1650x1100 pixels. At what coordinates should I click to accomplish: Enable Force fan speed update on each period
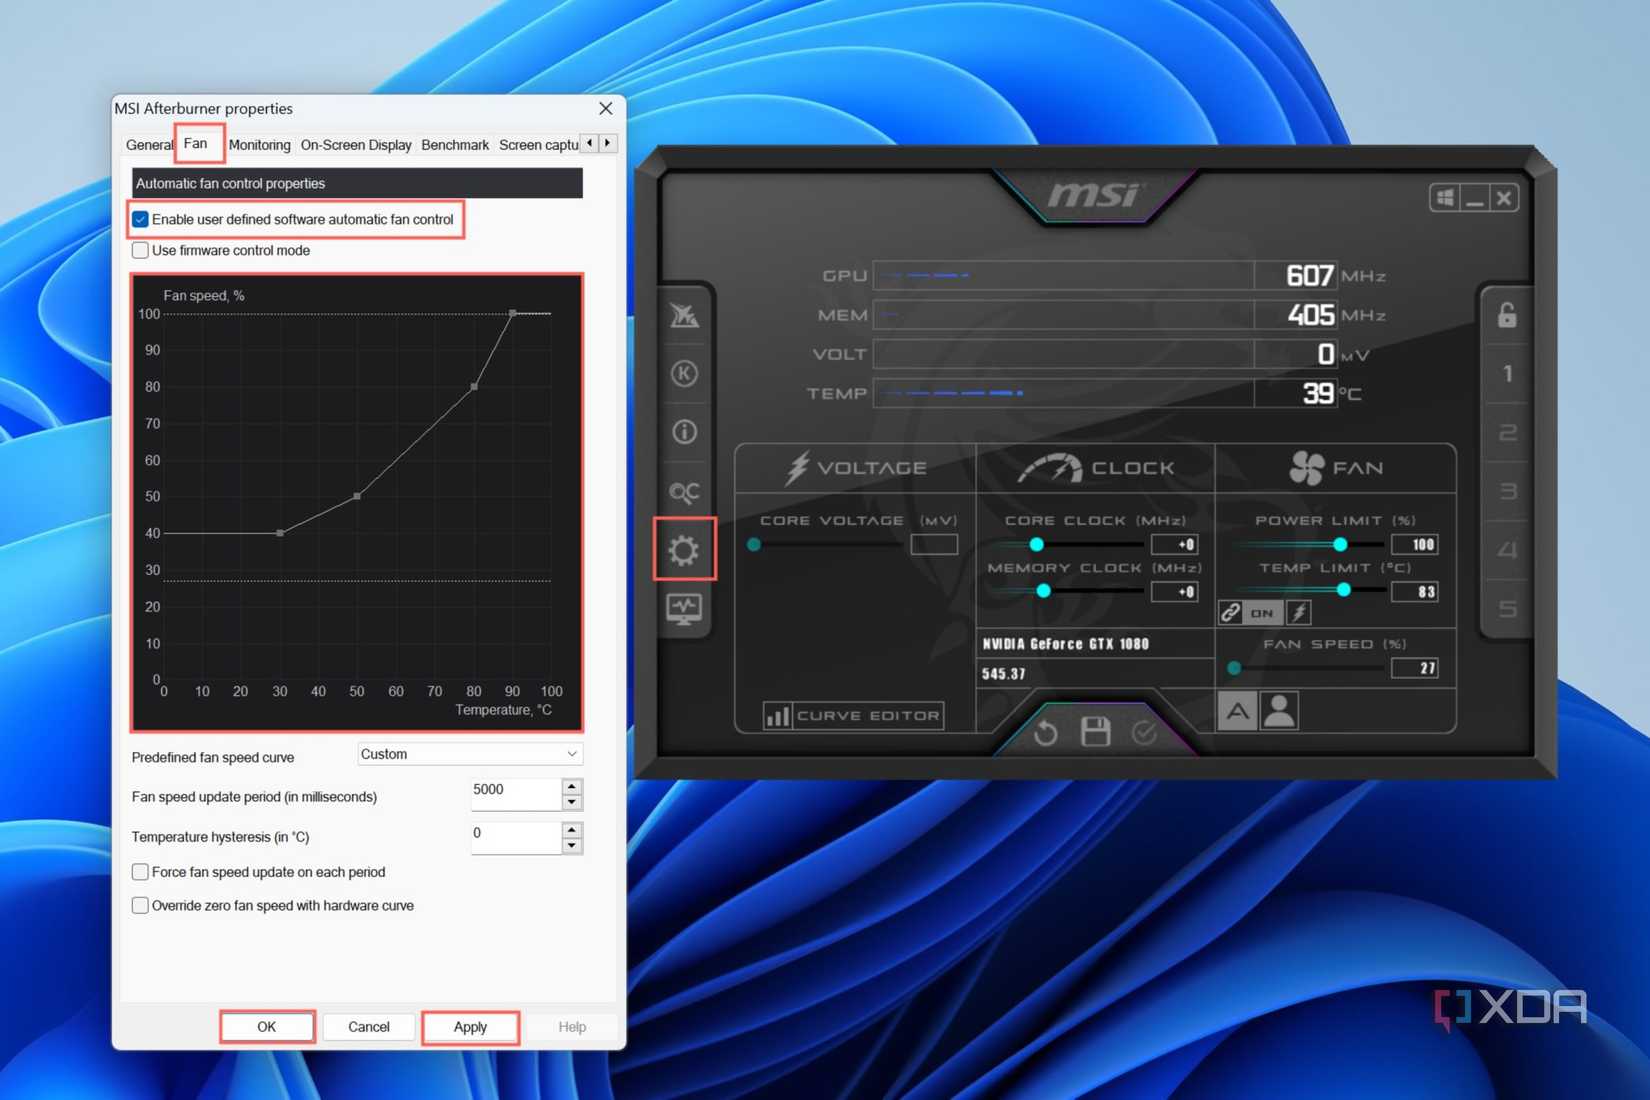click(x=140, y=871)
